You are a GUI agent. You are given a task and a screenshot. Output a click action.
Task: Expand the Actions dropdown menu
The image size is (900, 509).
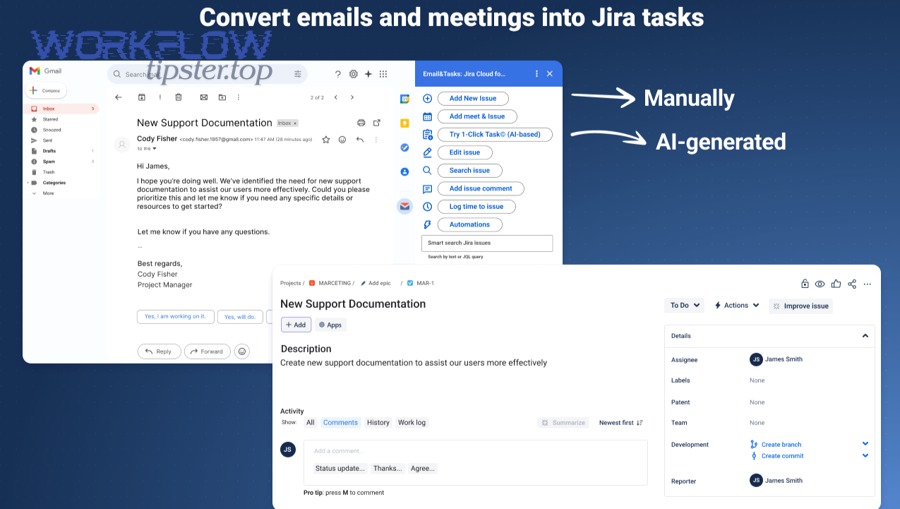click(x=737, y=305)
